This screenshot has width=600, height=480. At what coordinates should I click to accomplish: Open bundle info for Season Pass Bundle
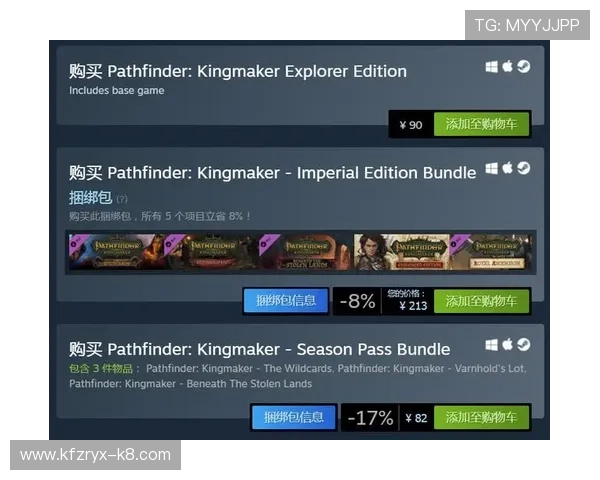click(x=293, y=417)
